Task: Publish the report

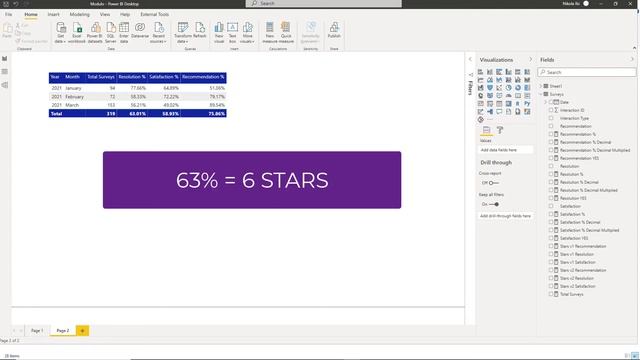Action: coord(334,31)
